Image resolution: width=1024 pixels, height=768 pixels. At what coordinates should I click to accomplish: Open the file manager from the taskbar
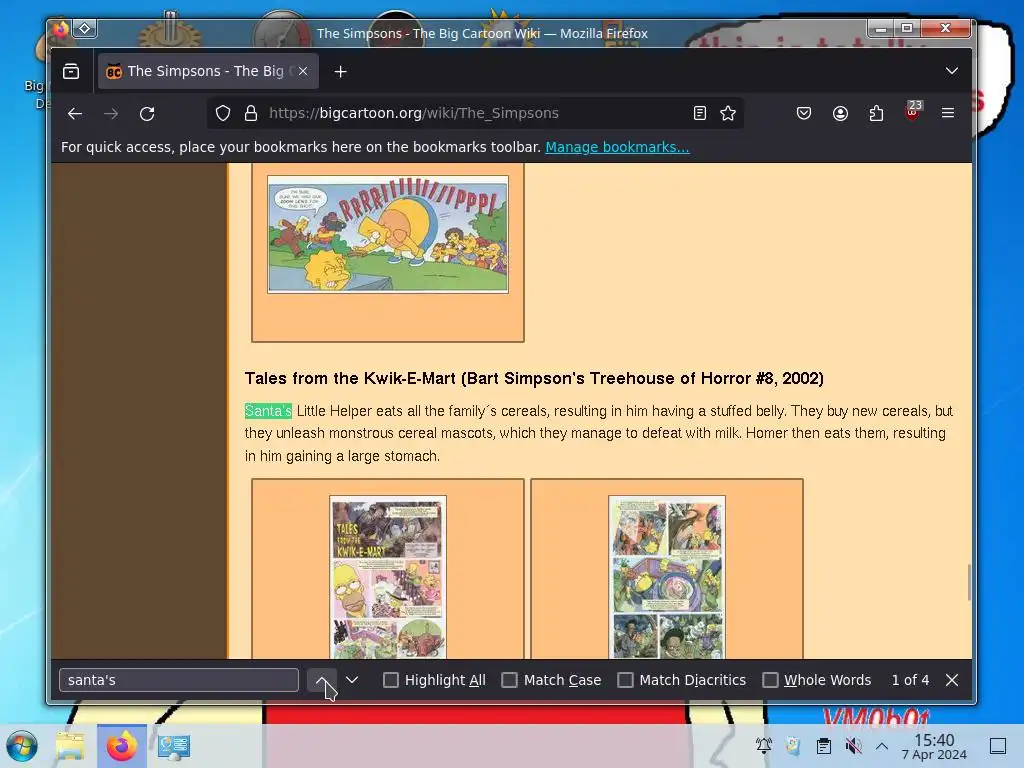(70, 746)
